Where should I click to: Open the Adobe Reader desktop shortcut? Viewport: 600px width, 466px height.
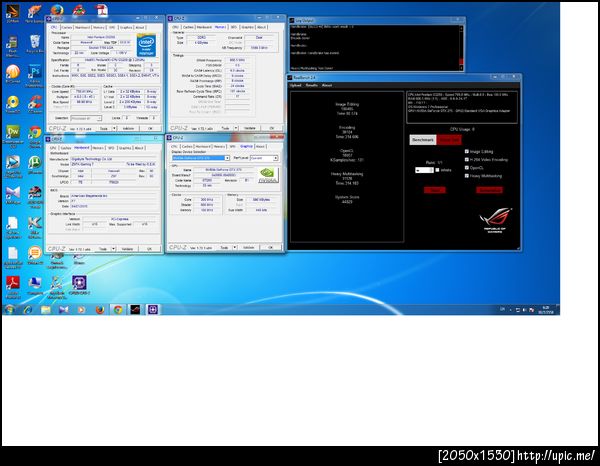[x=13, y=287]
